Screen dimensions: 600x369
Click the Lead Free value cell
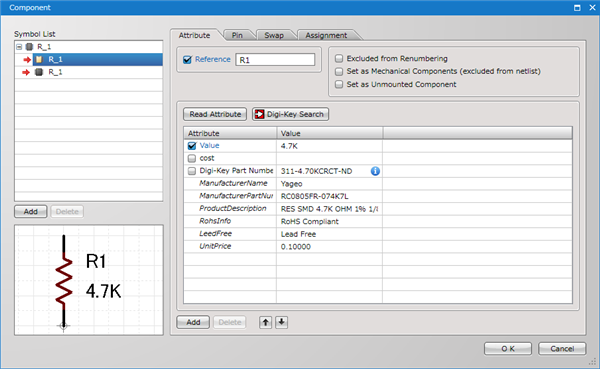[329, 234]
